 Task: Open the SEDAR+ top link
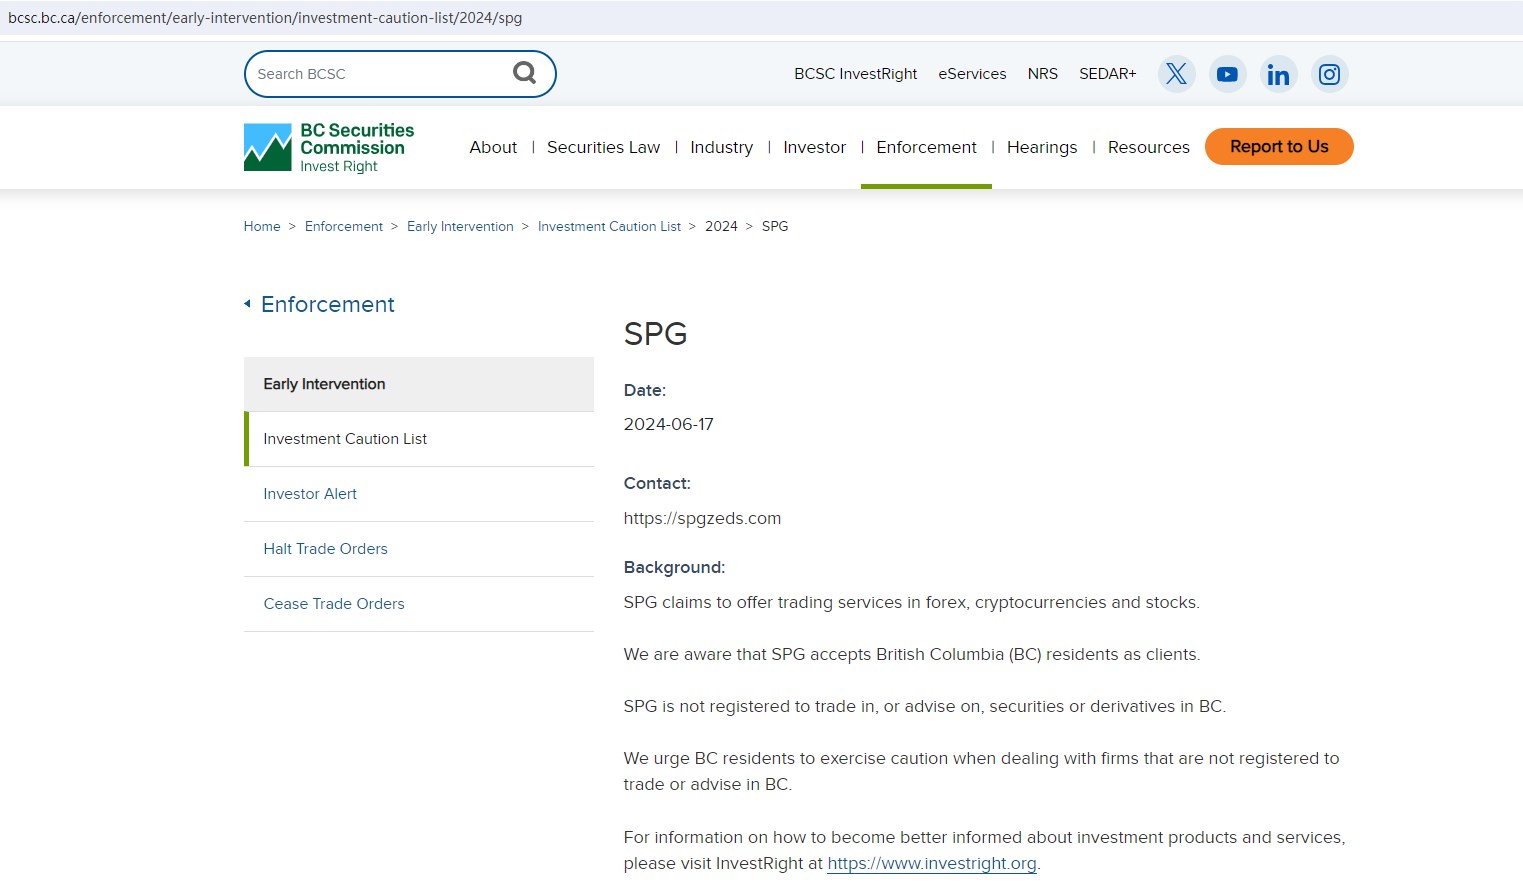click(x=1107, y=74)
